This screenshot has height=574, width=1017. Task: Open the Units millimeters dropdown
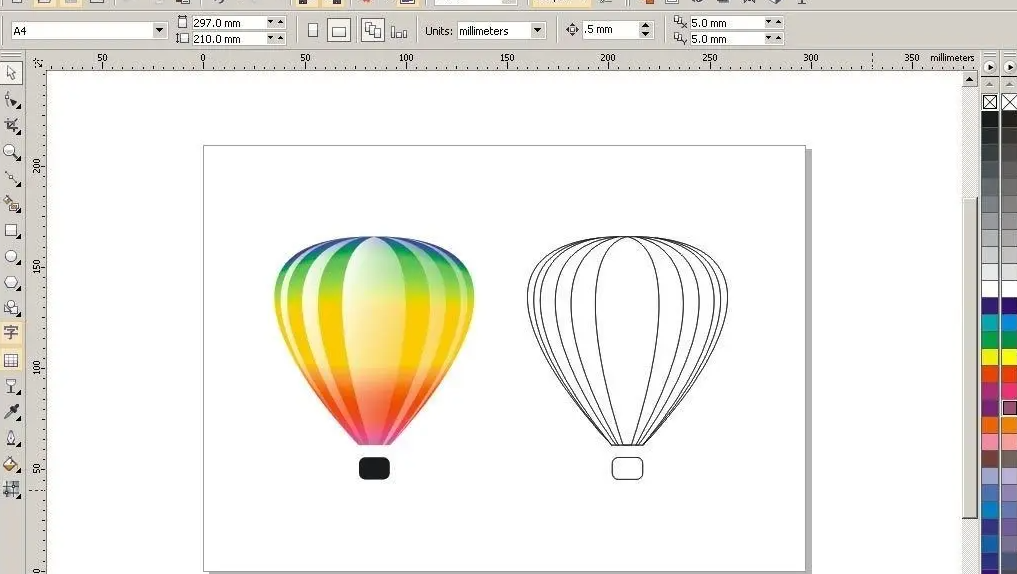(537, 30)
